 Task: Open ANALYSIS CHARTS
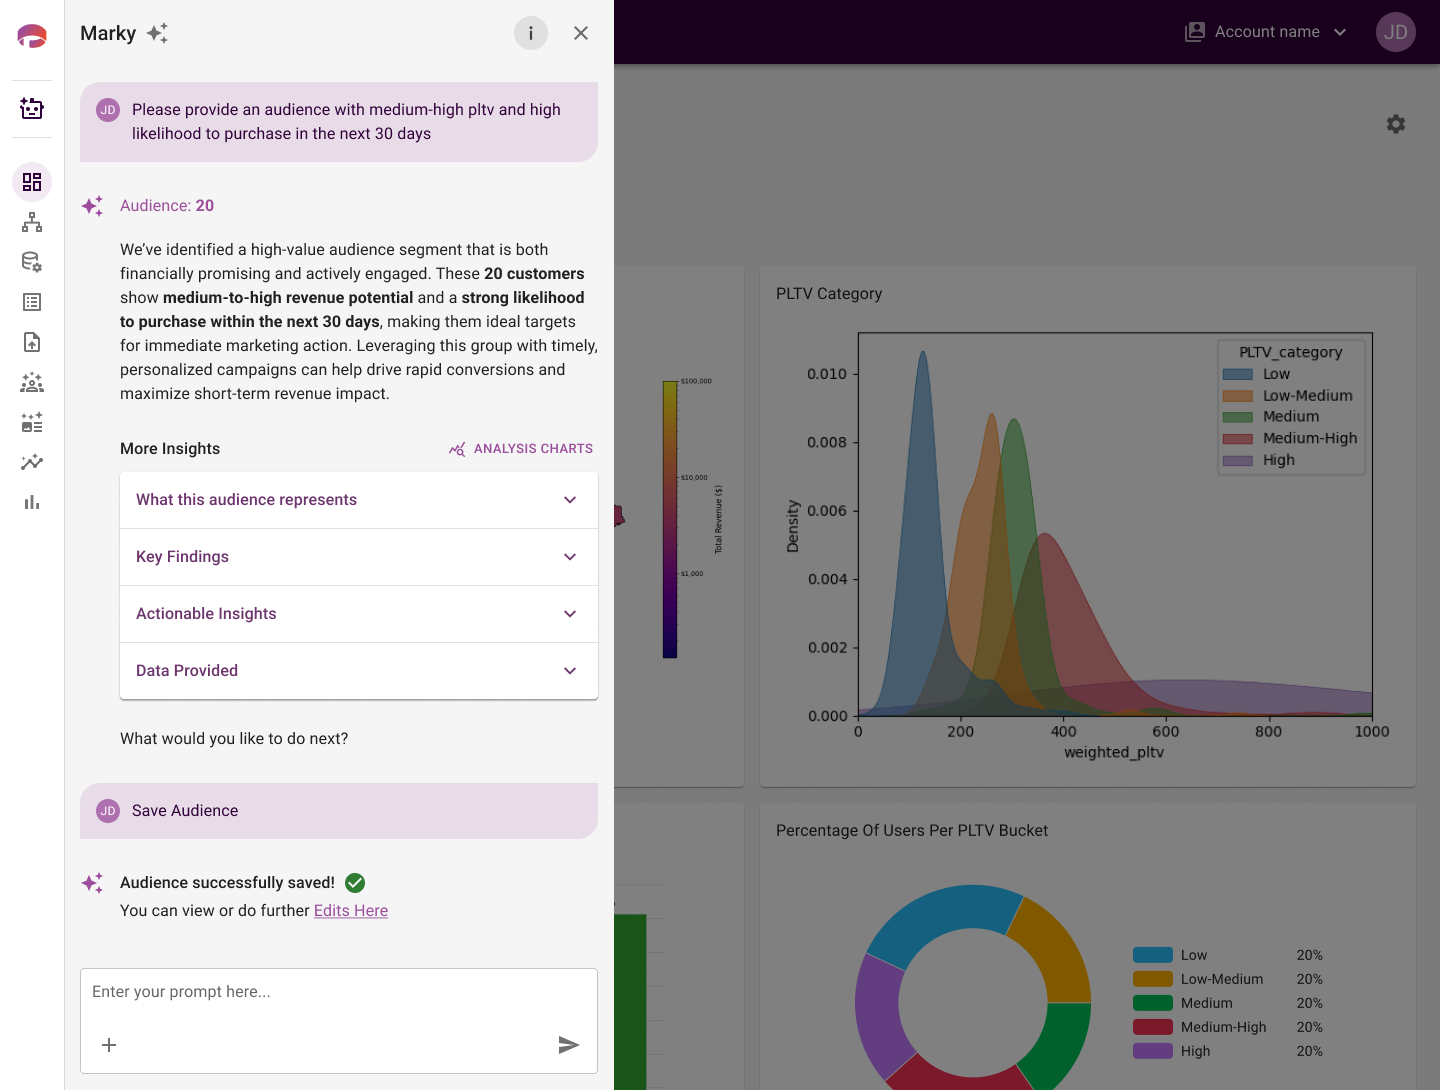[x=521, y=449]
